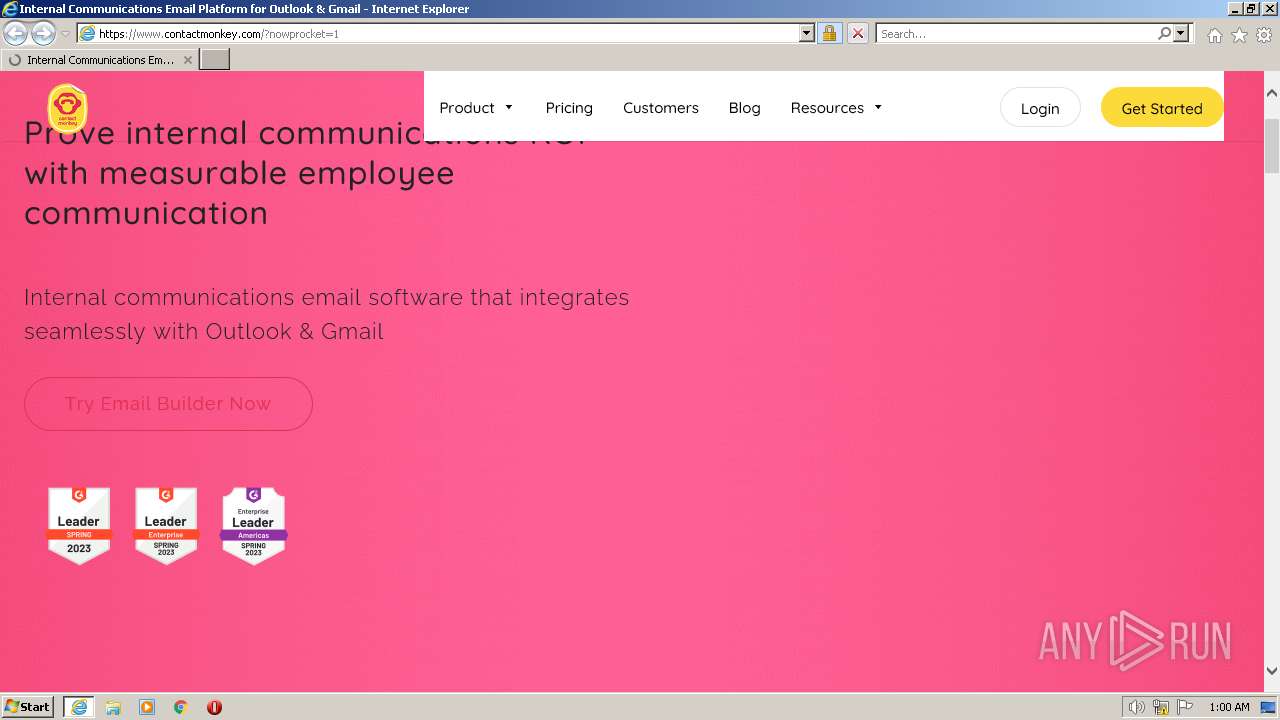Image resolution: width=1280 pixels, height=720 pixels.
Task: Open the Customers page
Action: click(661, 108)
